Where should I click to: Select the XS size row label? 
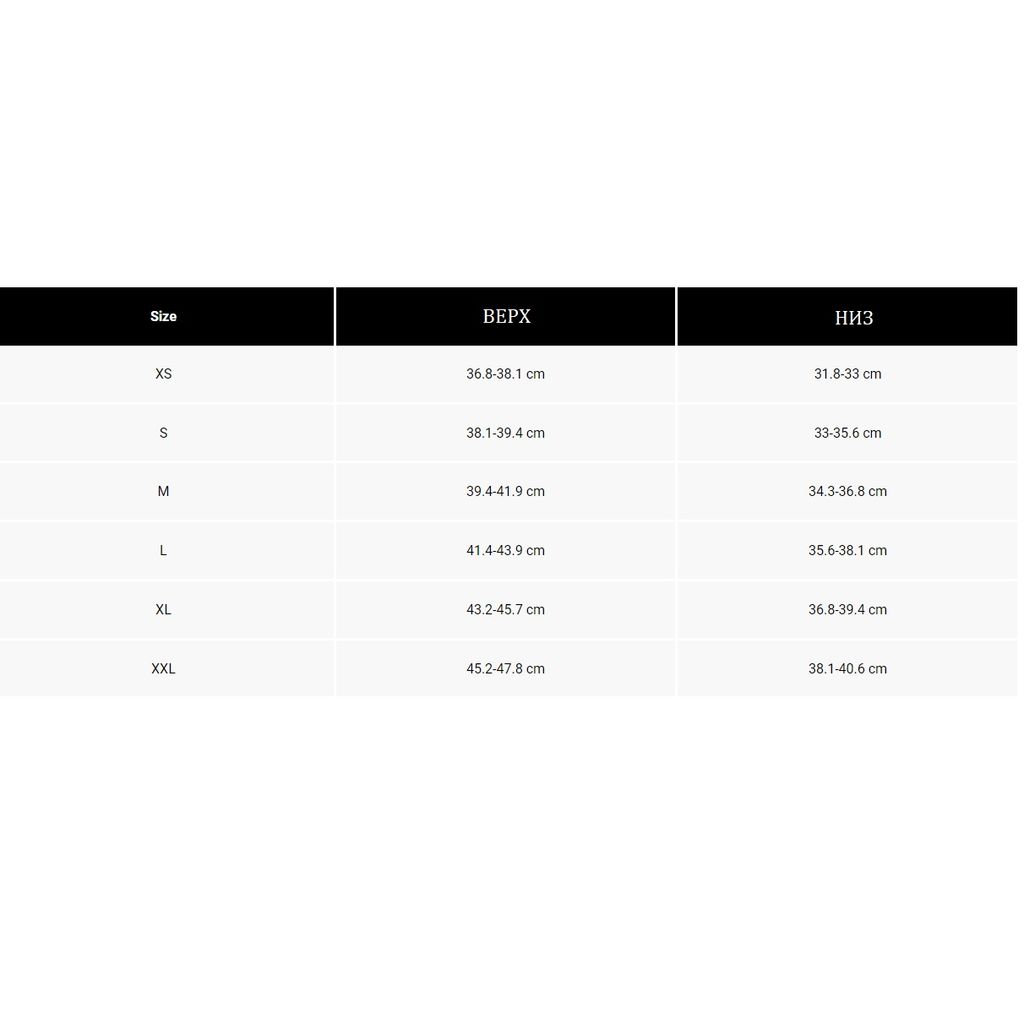click(x=163, y=374)
